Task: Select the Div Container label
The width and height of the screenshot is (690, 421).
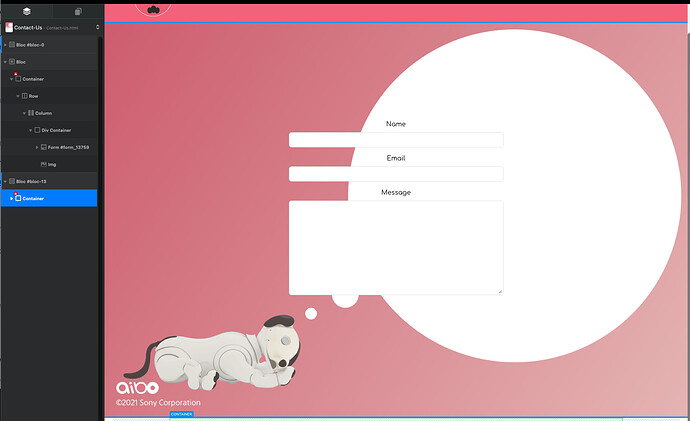Action: 56,130
